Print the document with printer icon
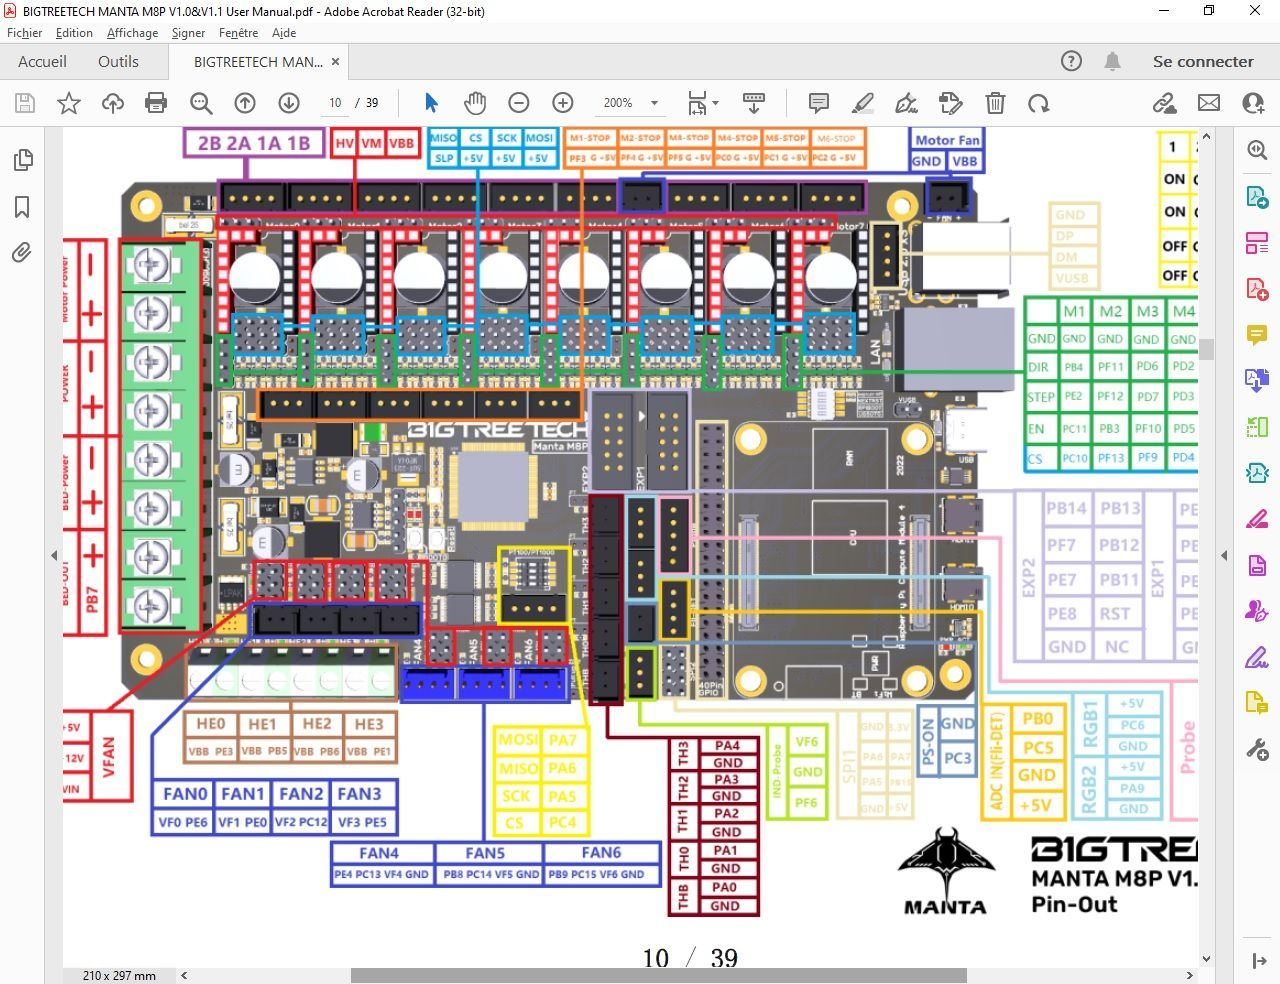This screenshot has width=1280, height=984. (156, 103)
